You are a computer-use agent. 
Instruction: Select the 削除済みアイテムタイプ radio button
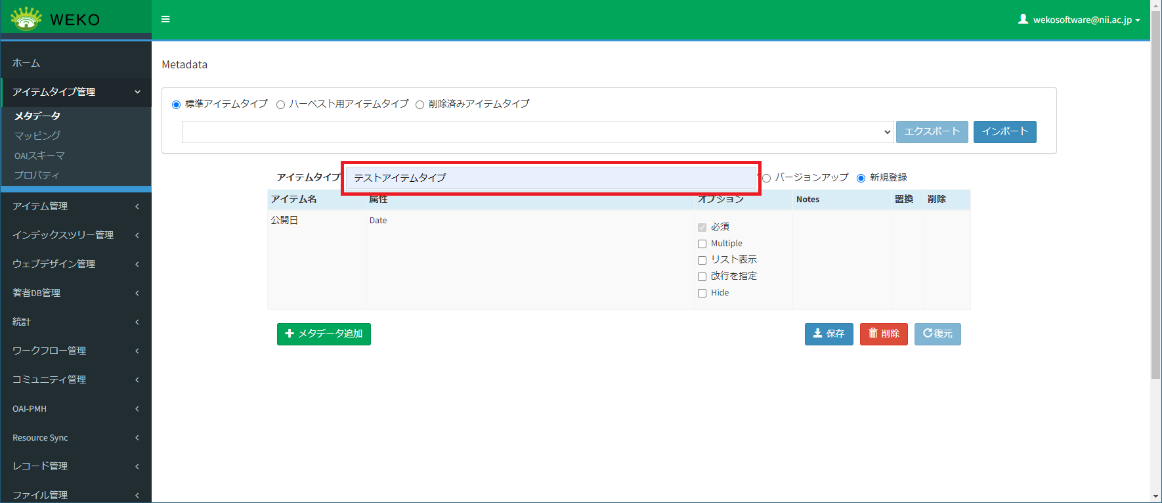tap(420, 104)
